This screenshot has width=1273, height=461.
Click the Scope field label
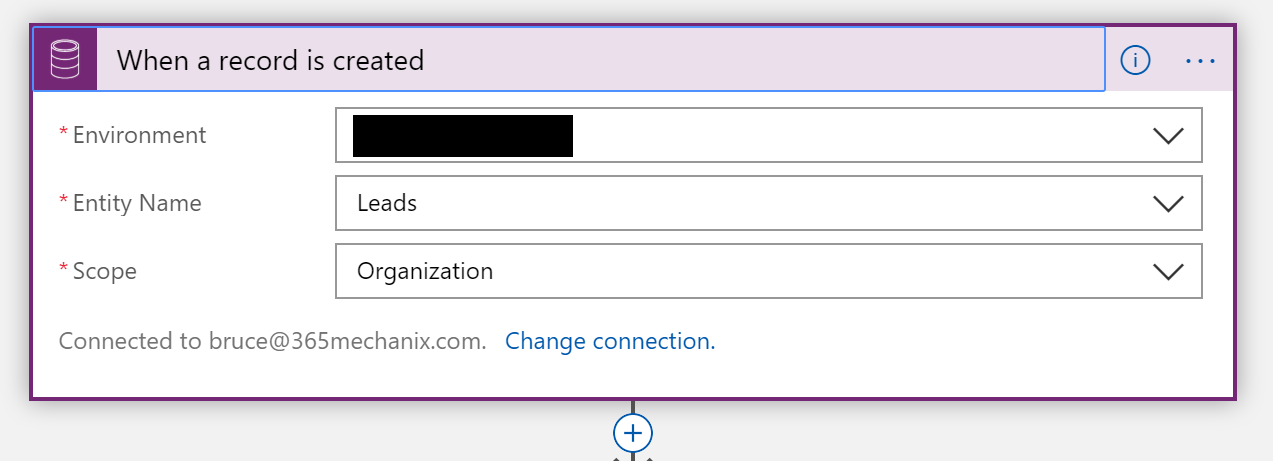click(105, 271)
